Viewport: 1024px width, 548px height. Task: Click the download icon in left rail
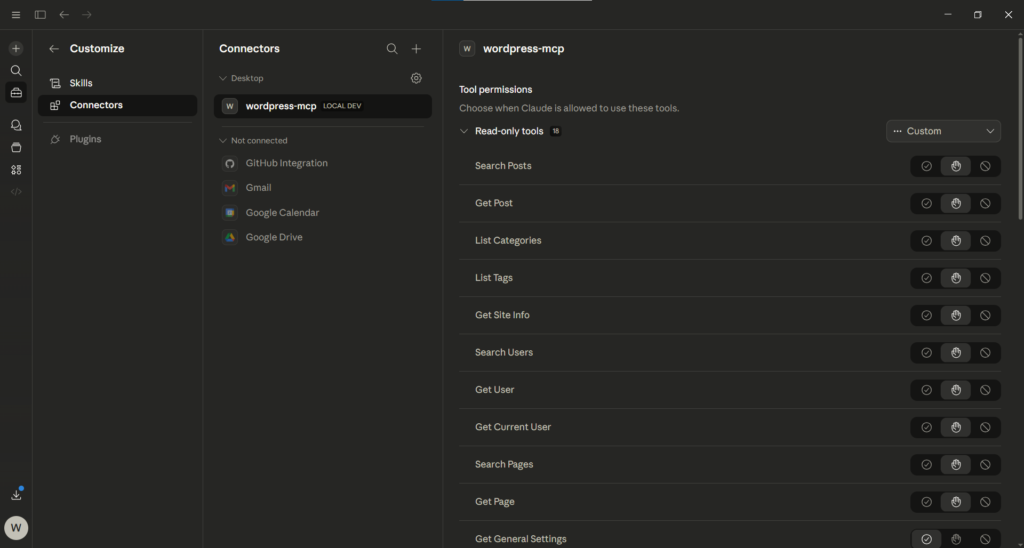click(x=16, y=494)
